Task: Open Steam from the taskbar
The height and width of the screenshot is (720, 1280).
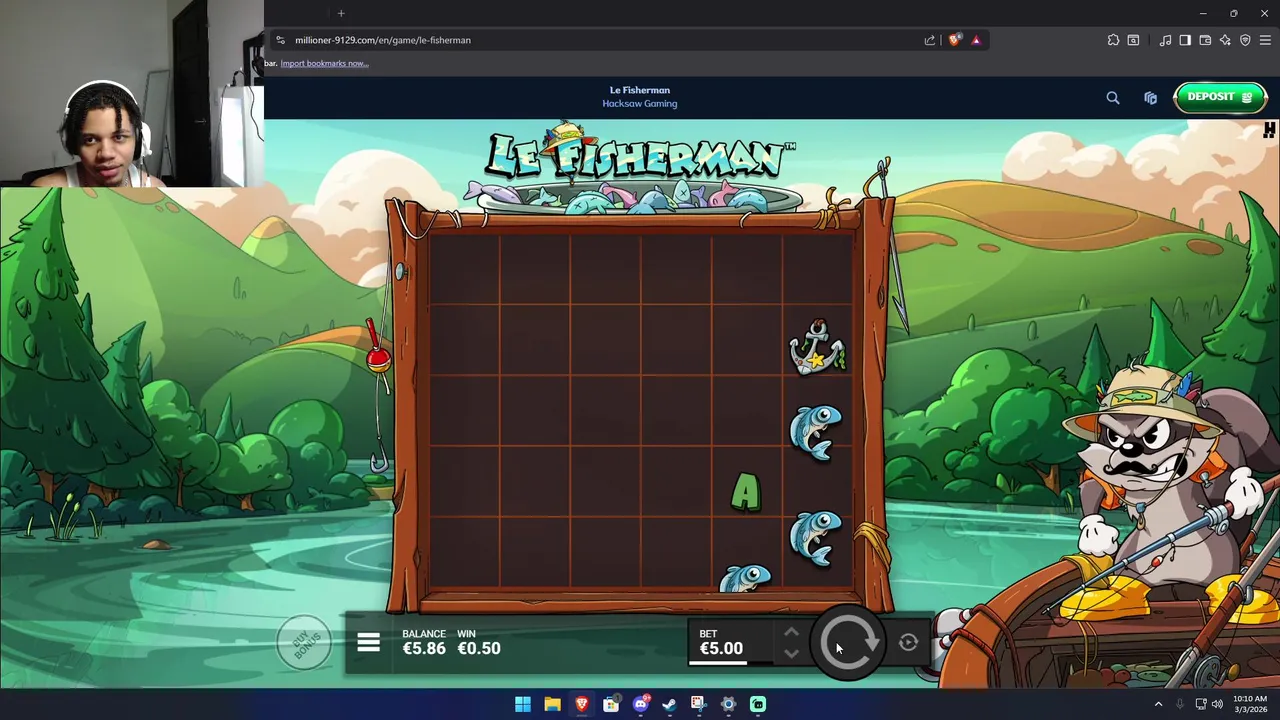Action: tap(669, 704)
